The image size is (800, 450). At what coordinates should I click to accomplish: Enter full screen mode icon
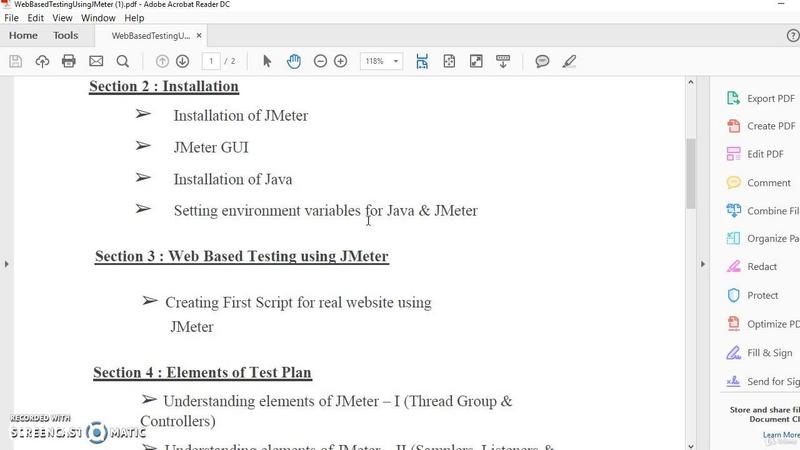coord(476,62)
